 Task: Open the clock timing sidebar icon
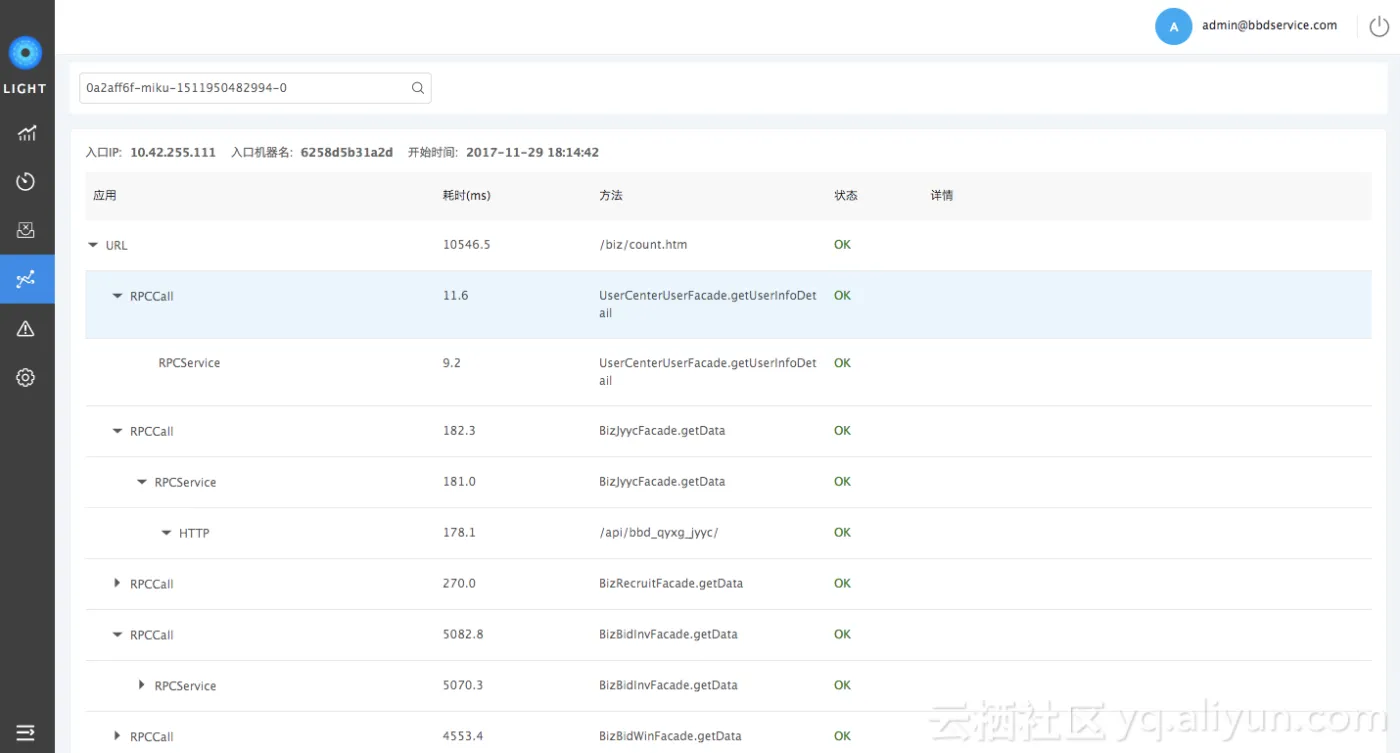click(26, 182)
